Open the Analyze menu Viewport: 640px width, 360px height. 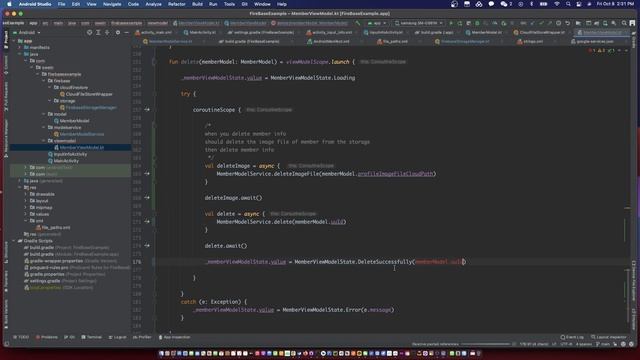coord(153,4)
